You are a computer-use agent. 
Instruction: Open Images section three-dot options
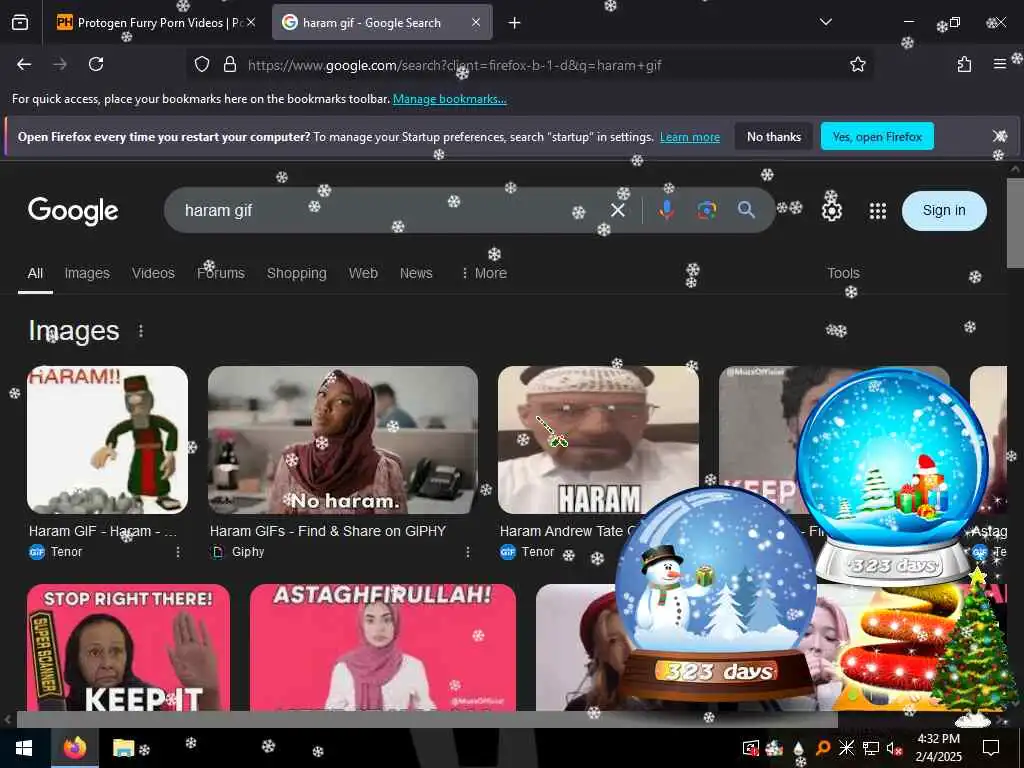pos(141,331)
